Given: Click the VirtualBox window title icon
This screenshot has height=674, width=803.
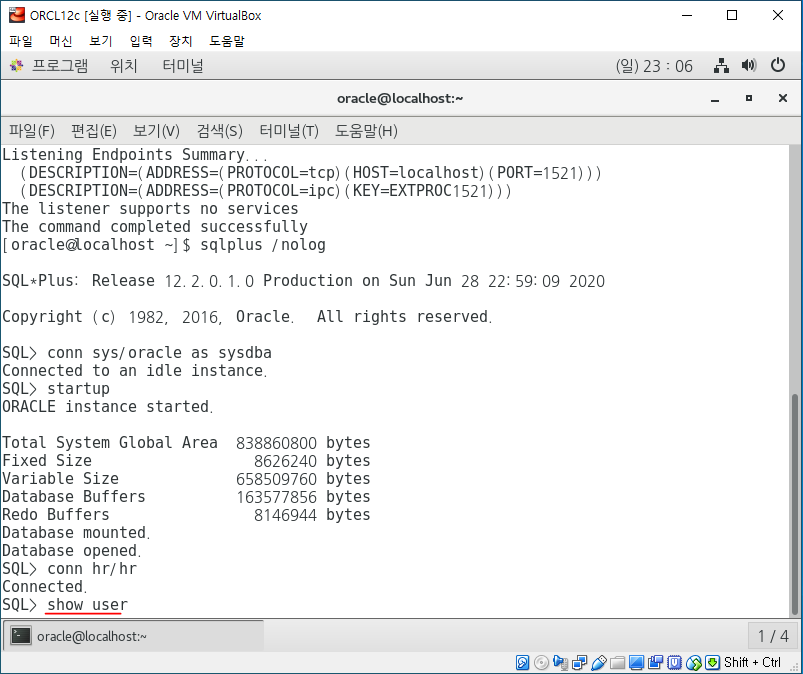Looking at the screenshot, I should [x=16, y=15].
